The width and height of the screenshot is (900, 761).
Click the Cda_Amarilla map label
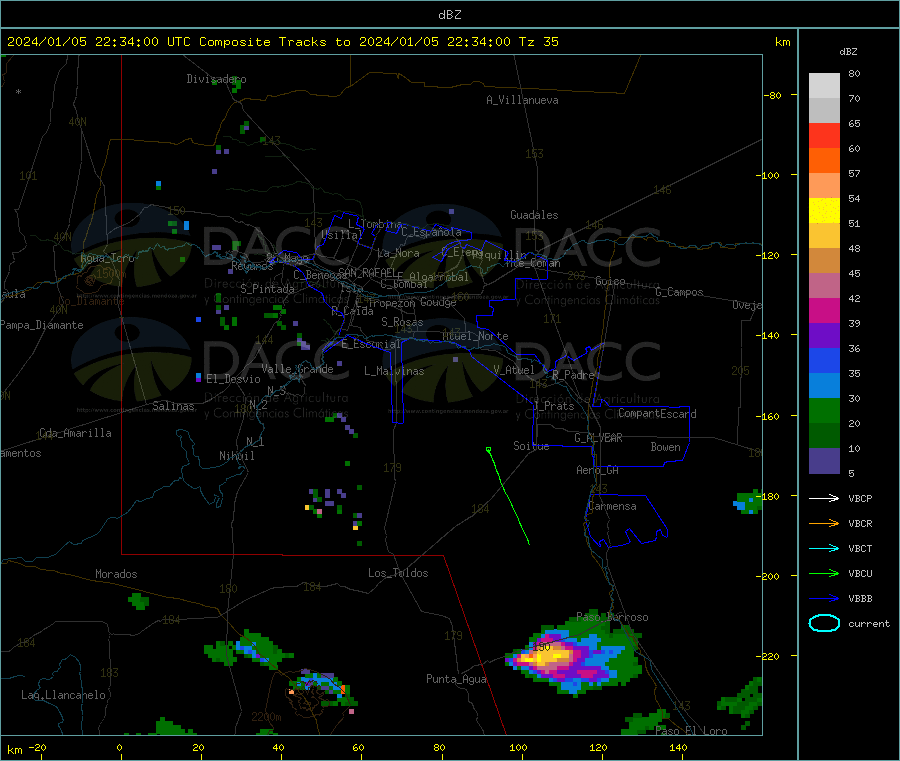pos(75,433)
